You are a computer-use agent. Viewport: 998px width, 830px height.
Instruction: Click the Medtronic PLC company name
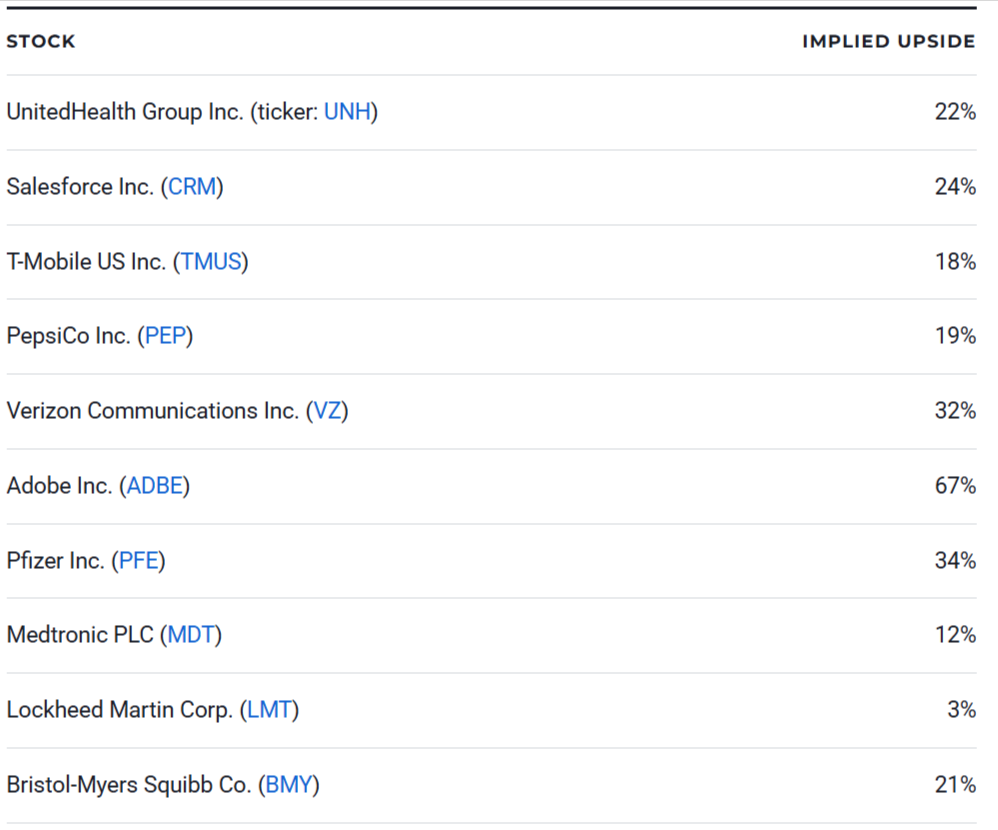(x=80, y=635)
